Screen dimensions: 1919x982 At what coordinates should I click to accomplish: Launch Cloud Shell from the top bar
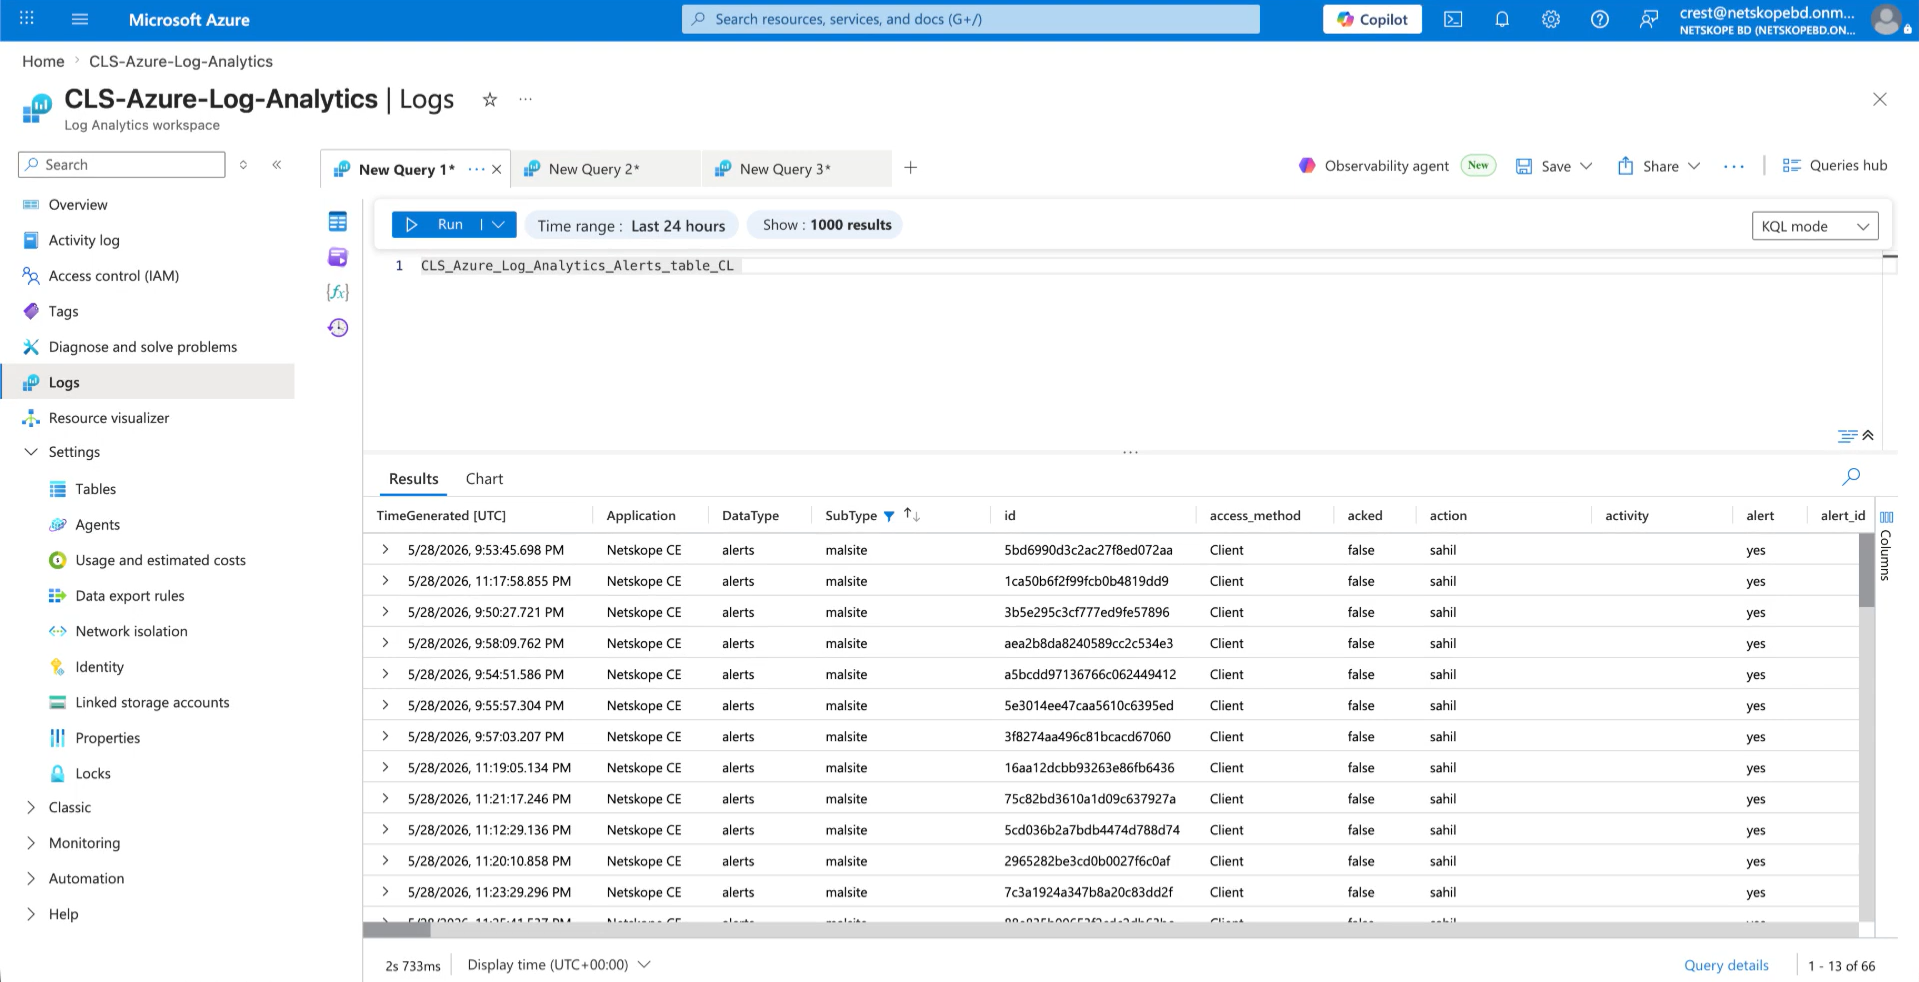click(x=1453, y=19)
